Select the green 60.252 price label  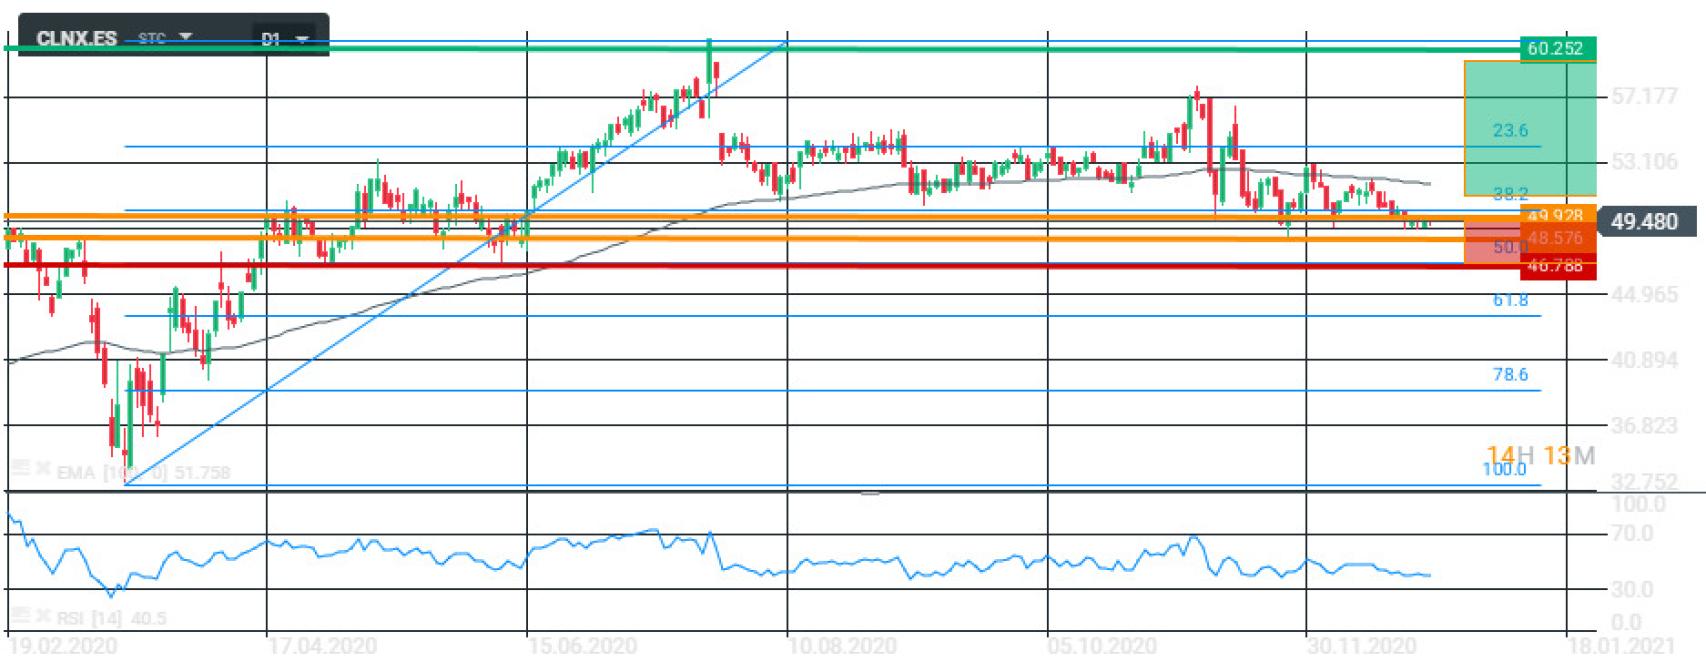(1556, 48)
